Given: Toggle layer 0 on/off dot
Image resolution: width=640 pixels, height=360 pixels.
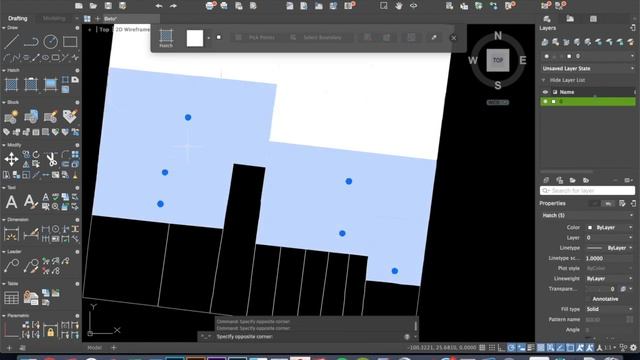Looking at the screenshot, I should pyautogui.click(x=546, y=101).
